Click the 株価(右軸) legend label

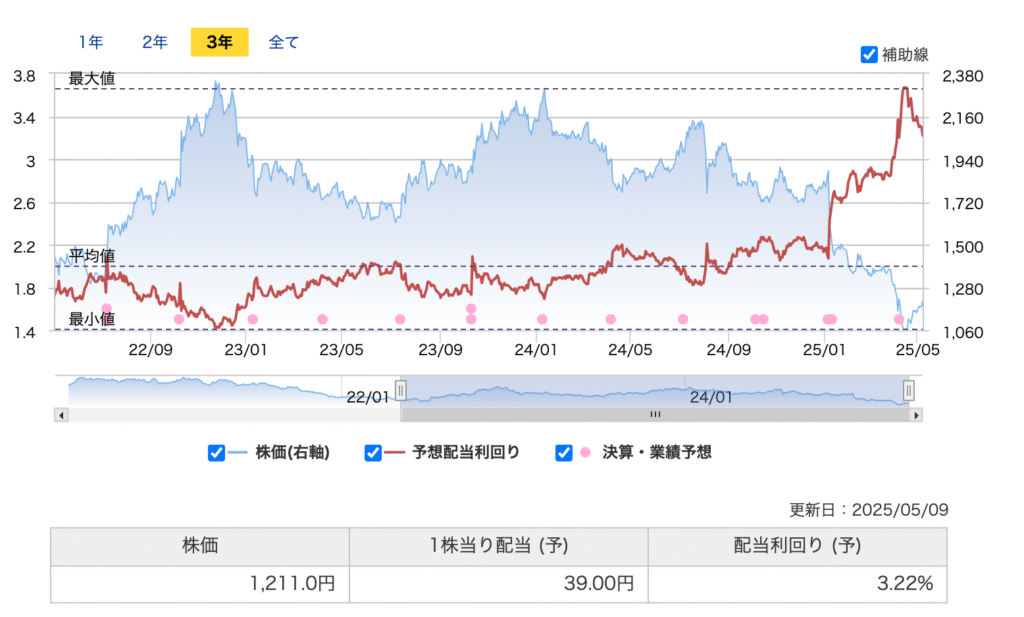(x=293, y=452)
